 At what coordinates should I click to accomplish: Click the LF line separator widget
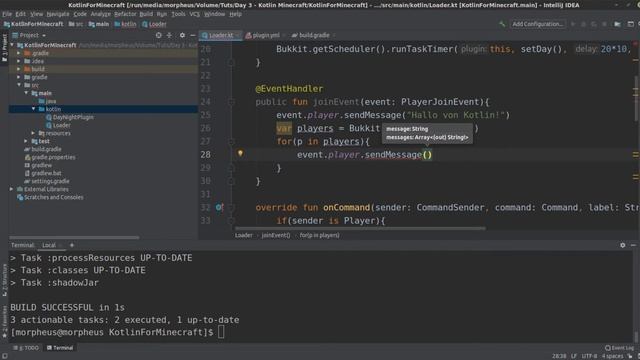(574, 356)
